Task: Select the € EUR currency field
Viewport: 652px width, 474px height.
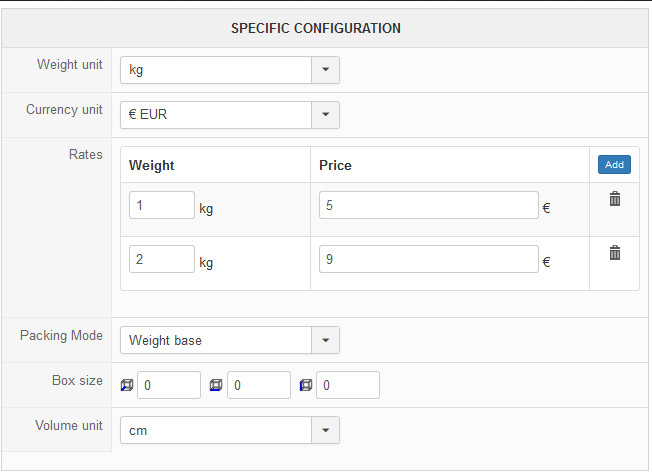Action: (216, 115)
